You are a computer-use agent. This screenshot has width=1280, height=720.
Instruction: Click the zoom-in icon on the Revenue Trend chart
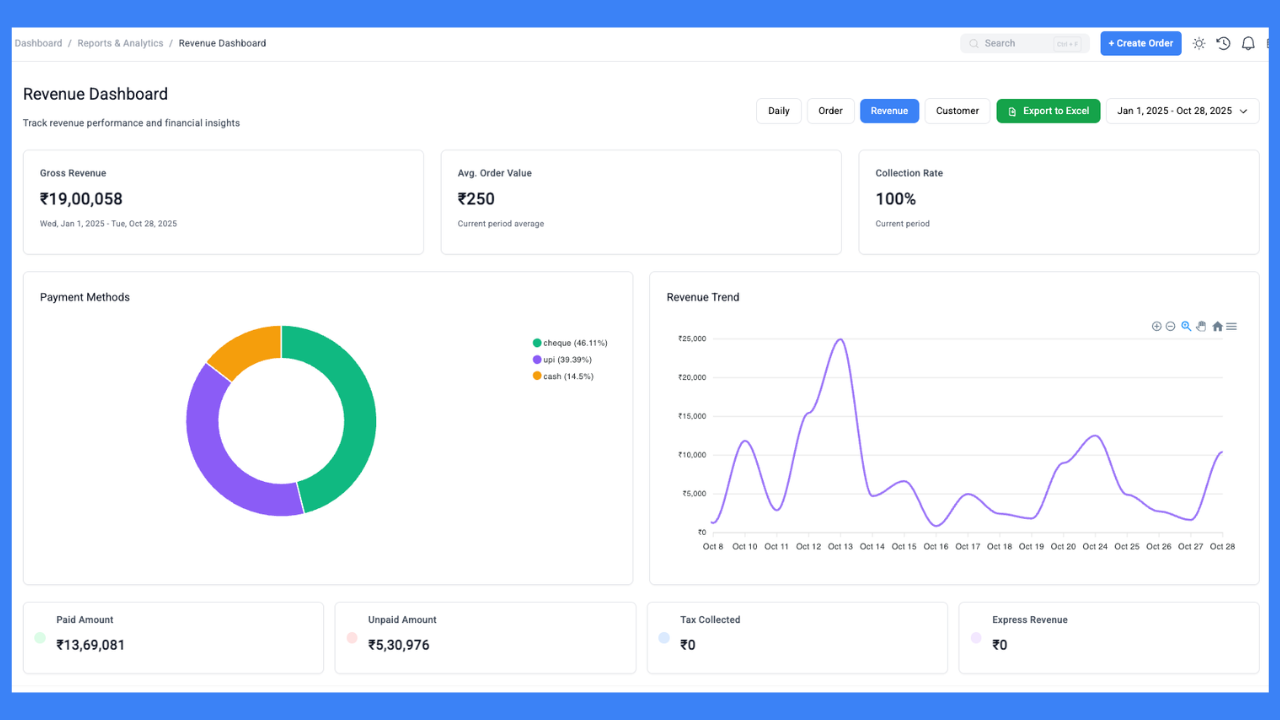pyautogui.click(x=1156, y=326)
